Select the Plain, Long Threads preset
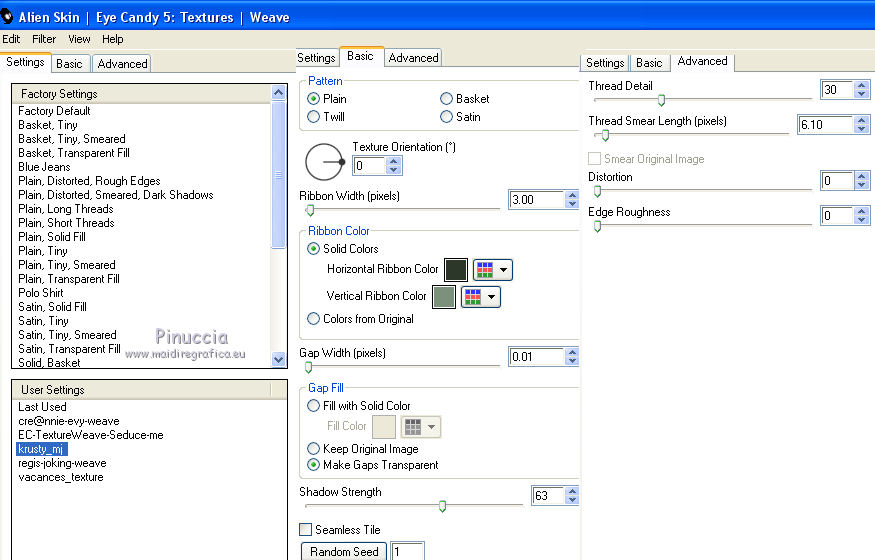This screenshot has width=875, height=560. click(x=66, y=209)
